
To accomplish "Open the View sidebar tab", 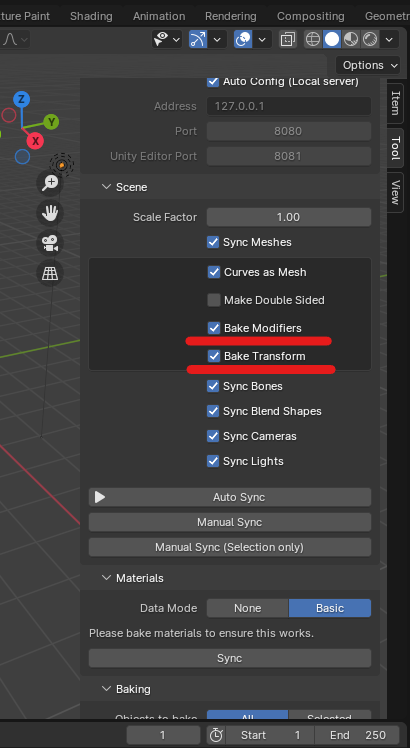I will (x=395, y=192).
